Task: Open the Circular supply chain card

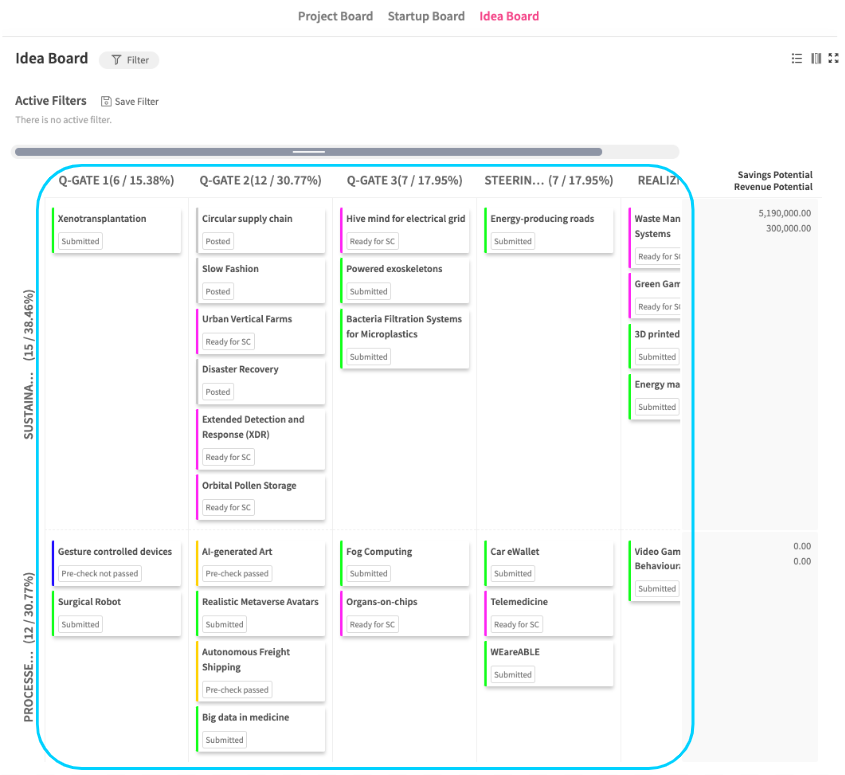Action: click(x=247, y=219)
